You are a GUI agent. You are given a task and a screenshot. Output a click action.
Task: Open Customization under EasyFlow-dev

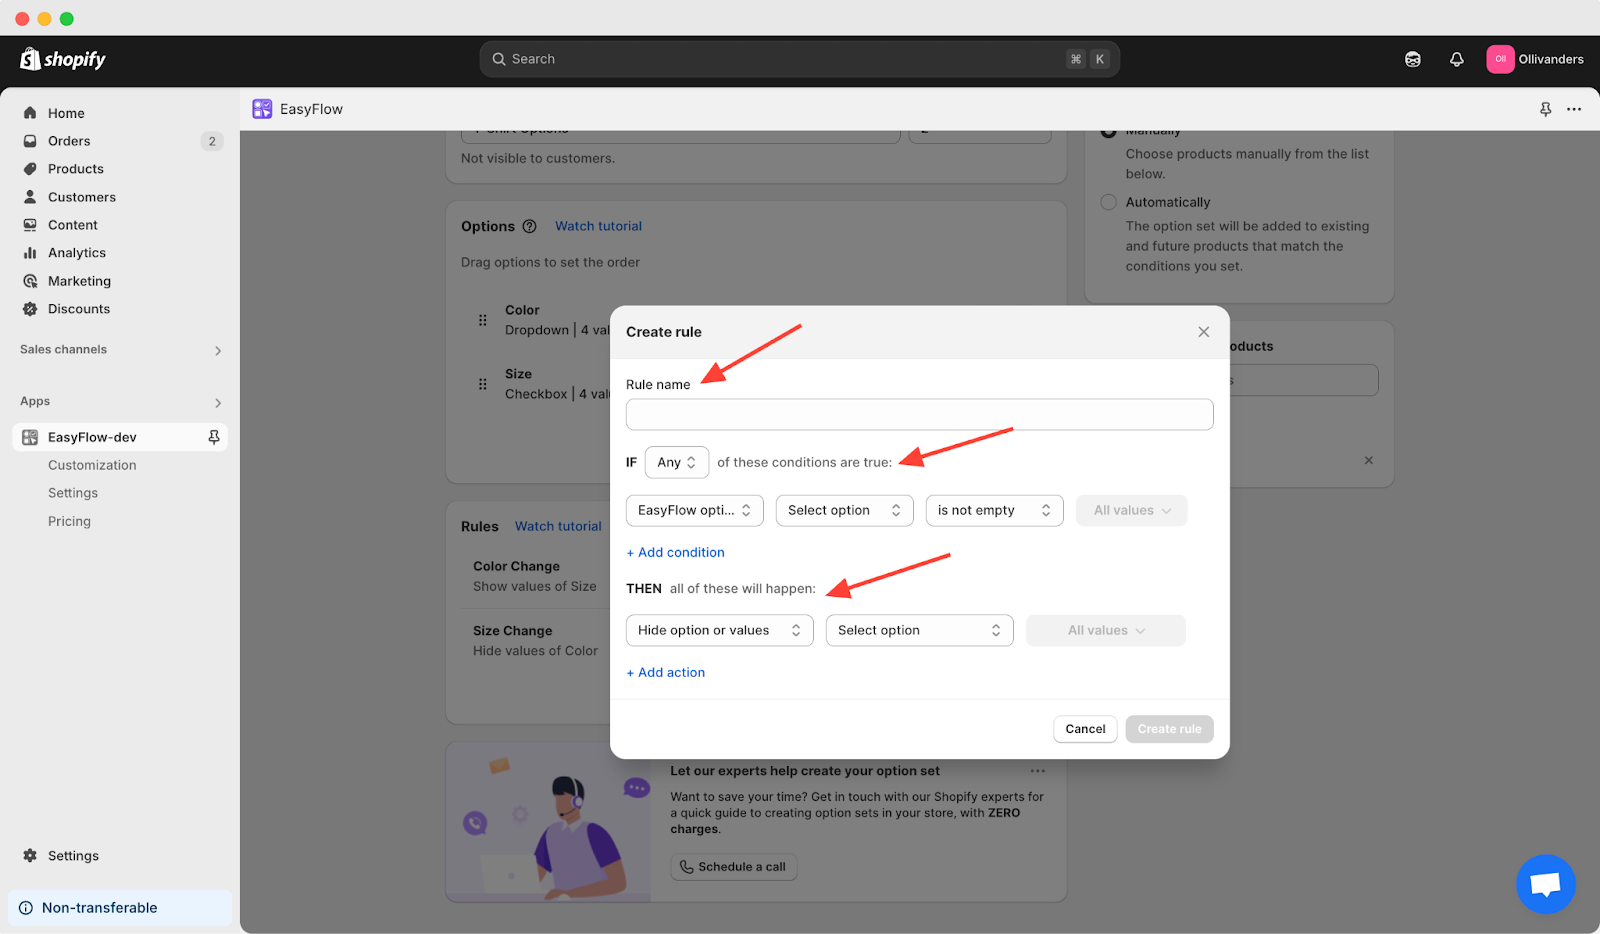(92, 465)
